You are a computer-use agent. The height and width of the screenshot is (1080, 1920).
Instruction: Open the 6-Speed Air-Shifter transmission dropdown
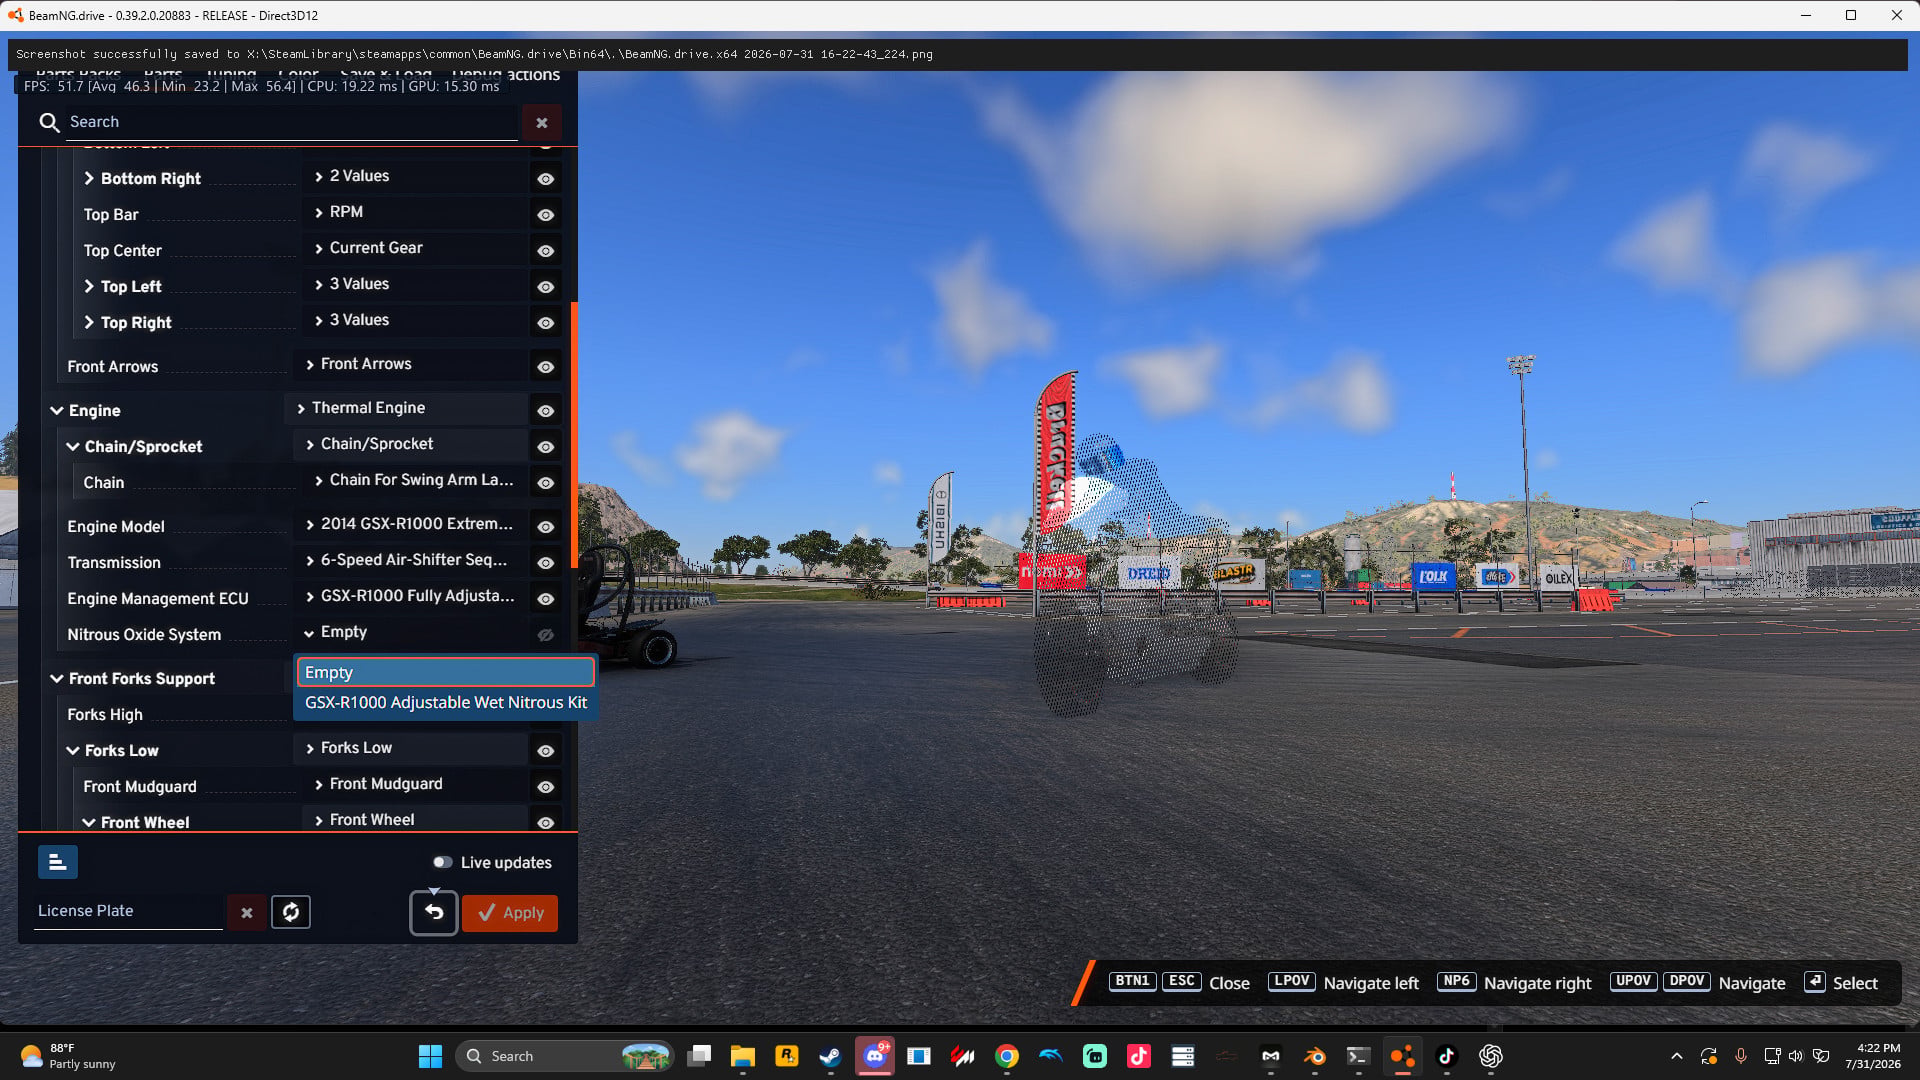click(x=411, y=560)
